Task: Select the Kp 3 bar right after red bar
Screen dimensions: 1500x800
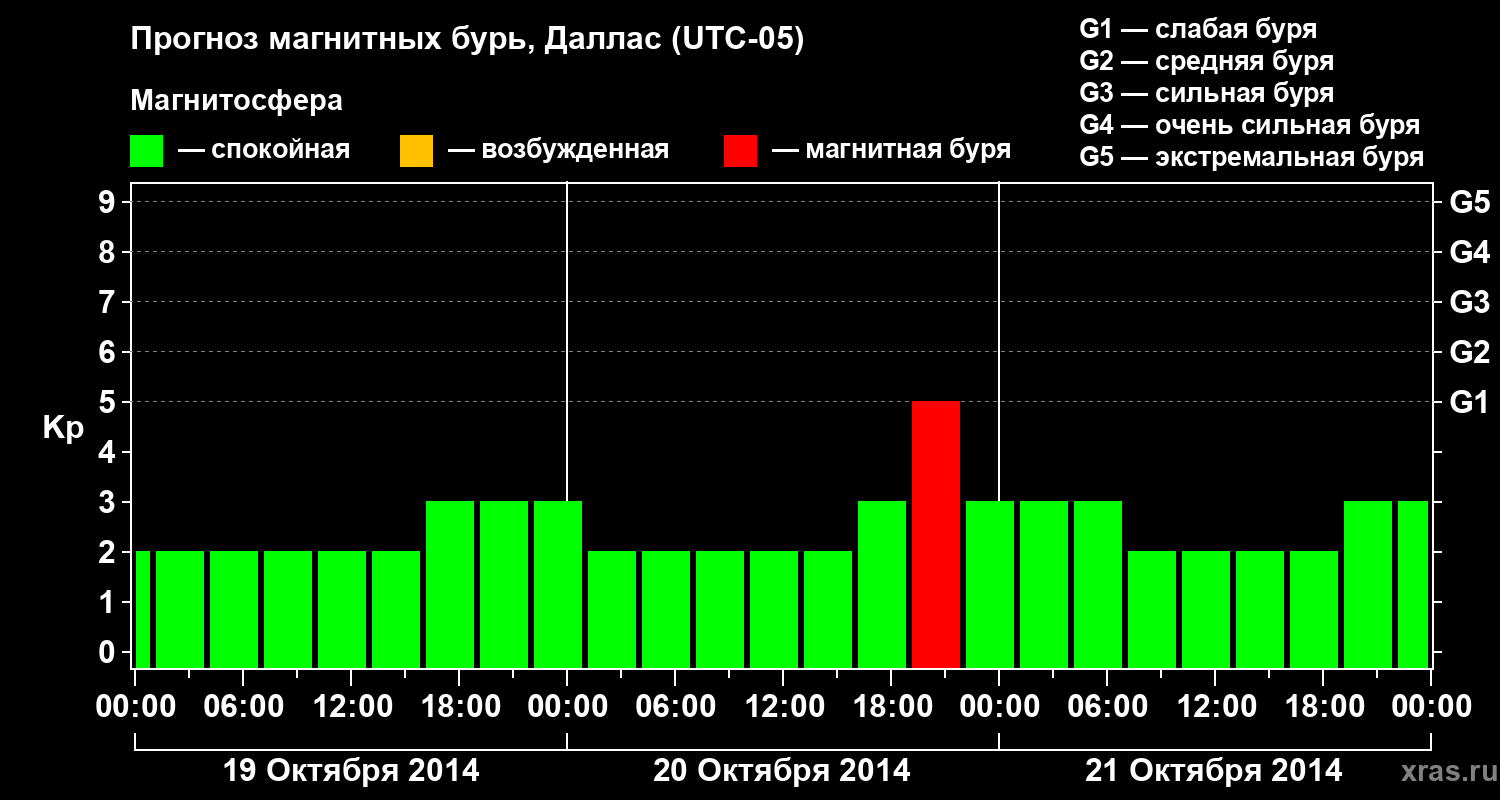Action: (990, 584)
